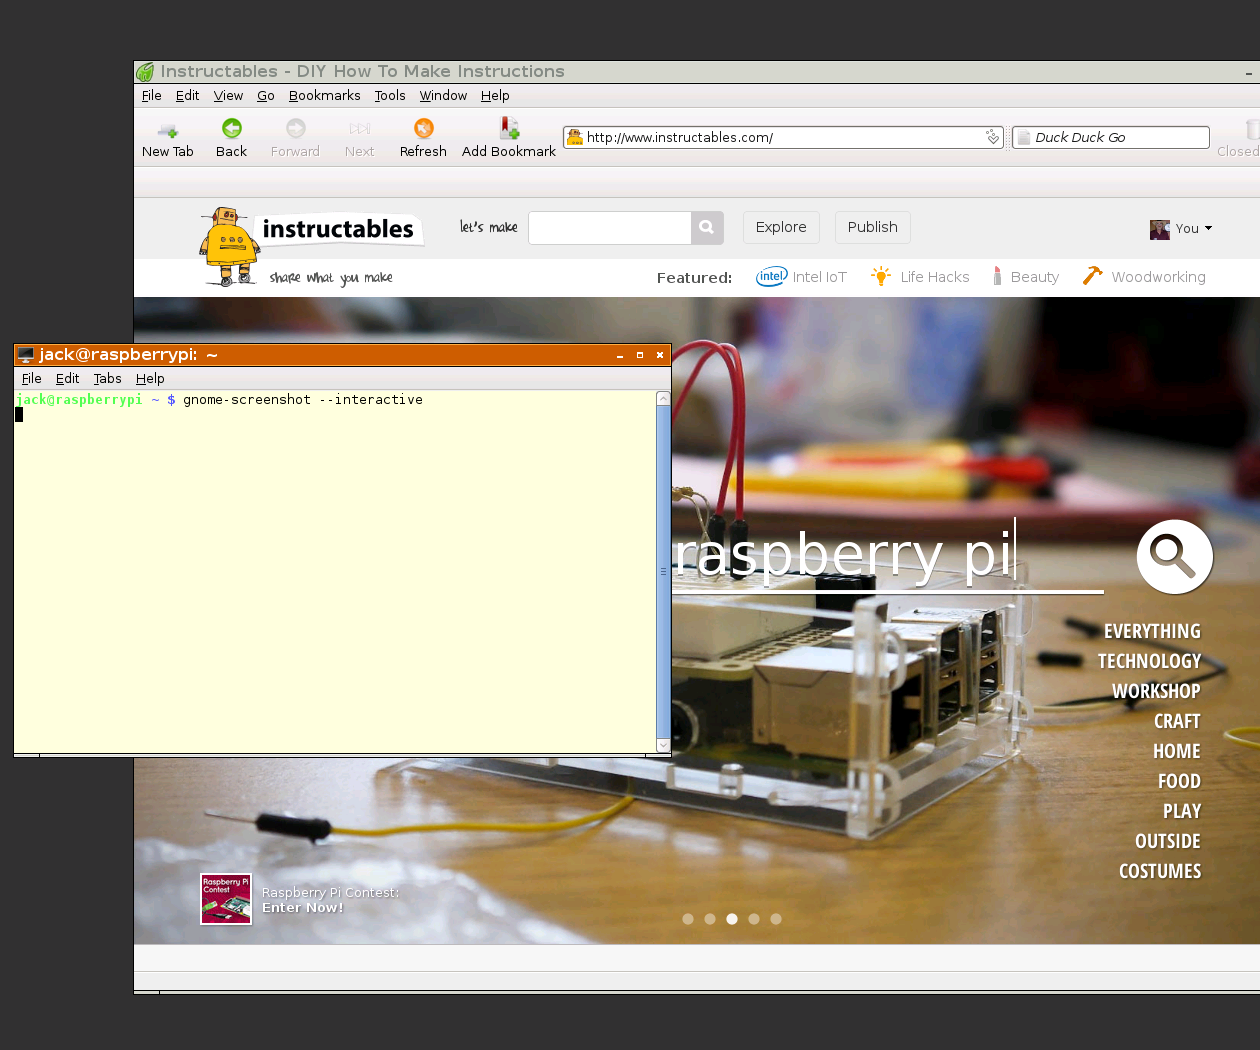This screenshot has width=1260, height=1050.
Task: Click the TECHNOLOGY category link
Action: (1150, 661)
